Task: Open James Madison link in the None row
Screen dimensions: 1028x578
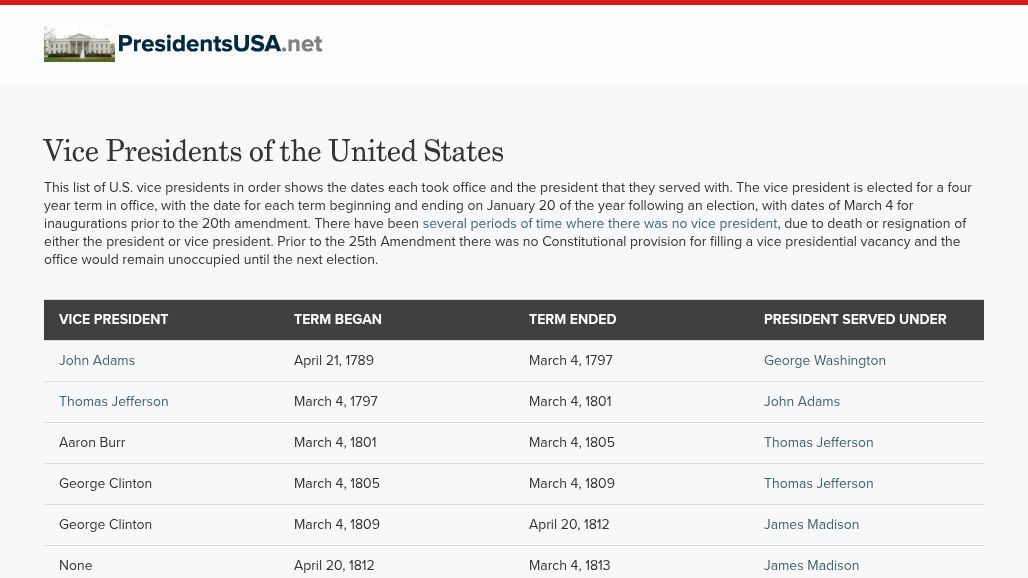Action: click(x=811, y=566)
